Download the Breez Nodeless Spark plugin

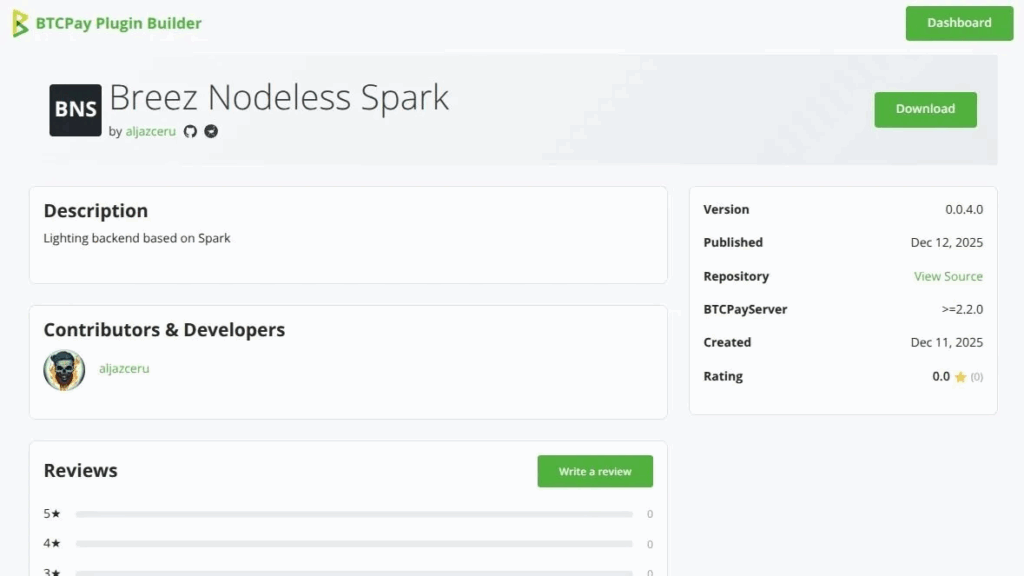924,110
